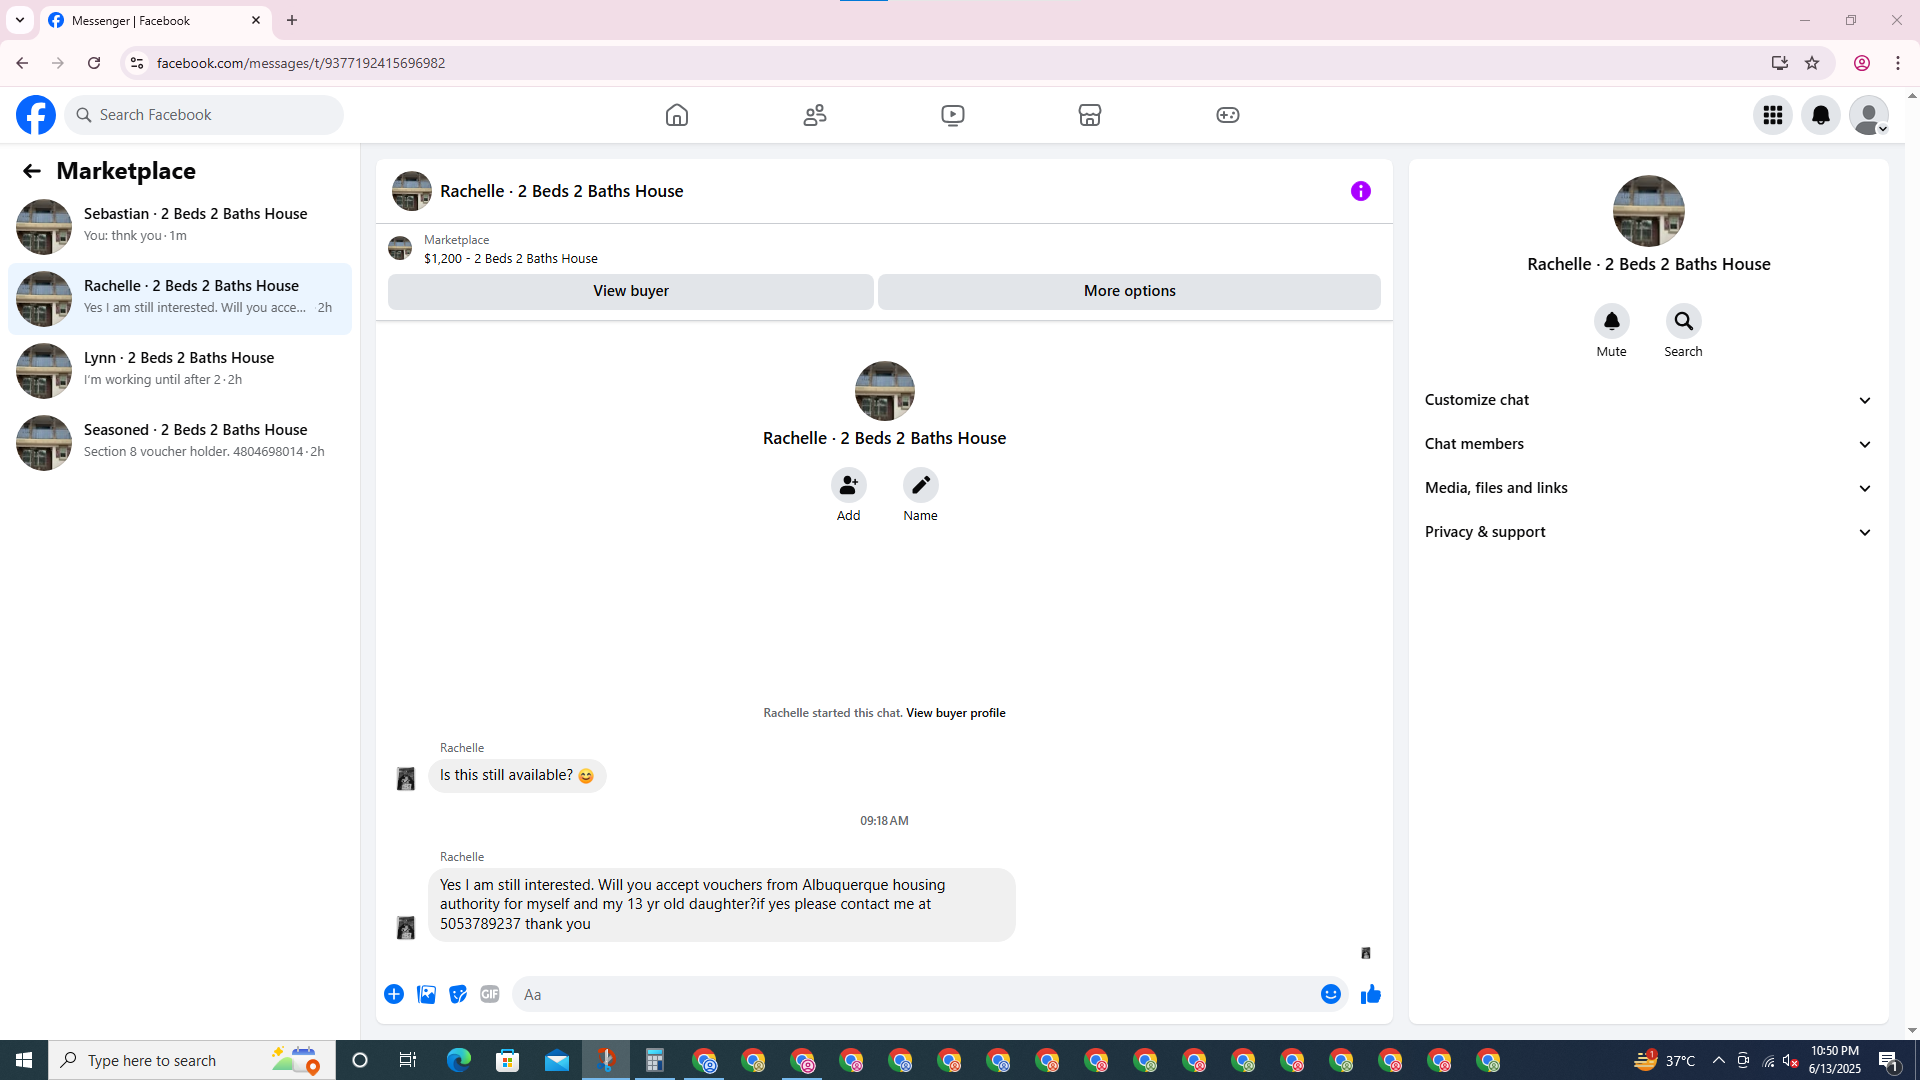The width and height of the screenshot is (1920, 1080).
Task: Open Mail app from taskbar
Action: [x=557, y=1060]
